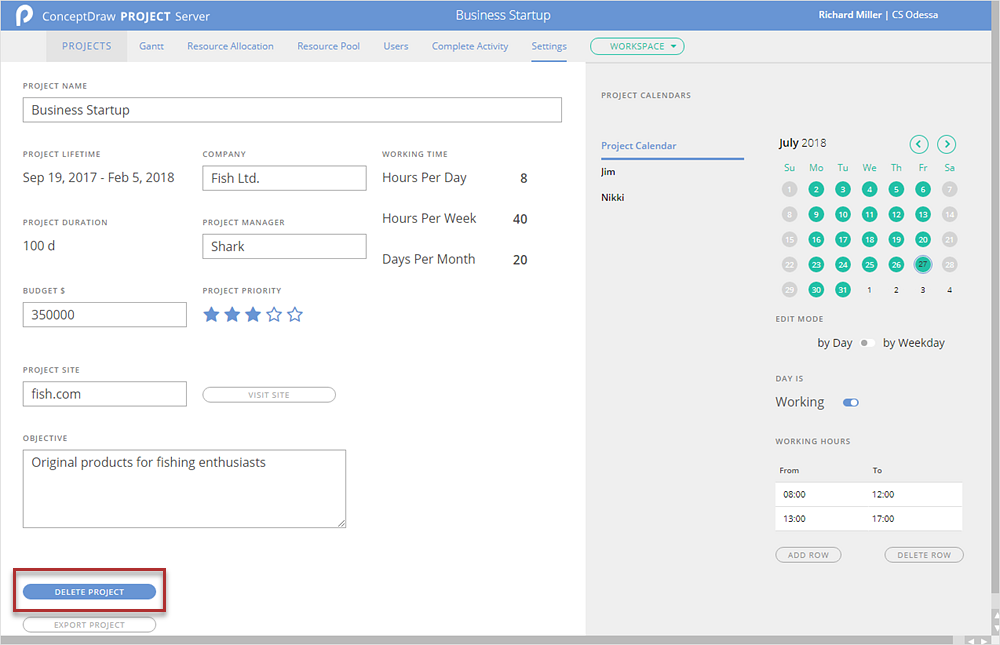Set project priority to three stars
Viewport: 1000px width, 645px height.
[253, 315]
